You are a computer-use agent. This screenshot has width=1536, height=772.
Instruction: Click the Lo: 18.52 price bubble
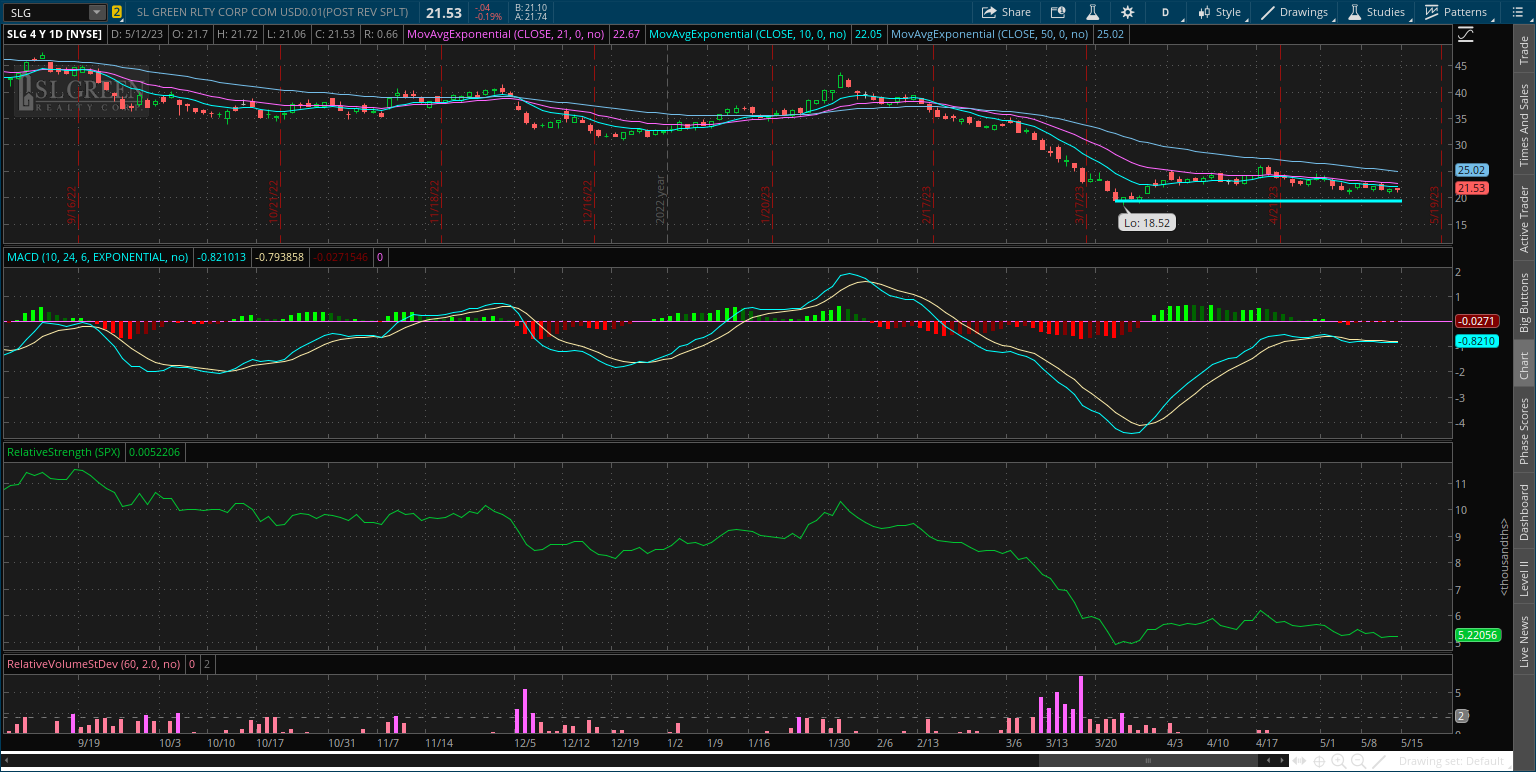(1147, 223)
